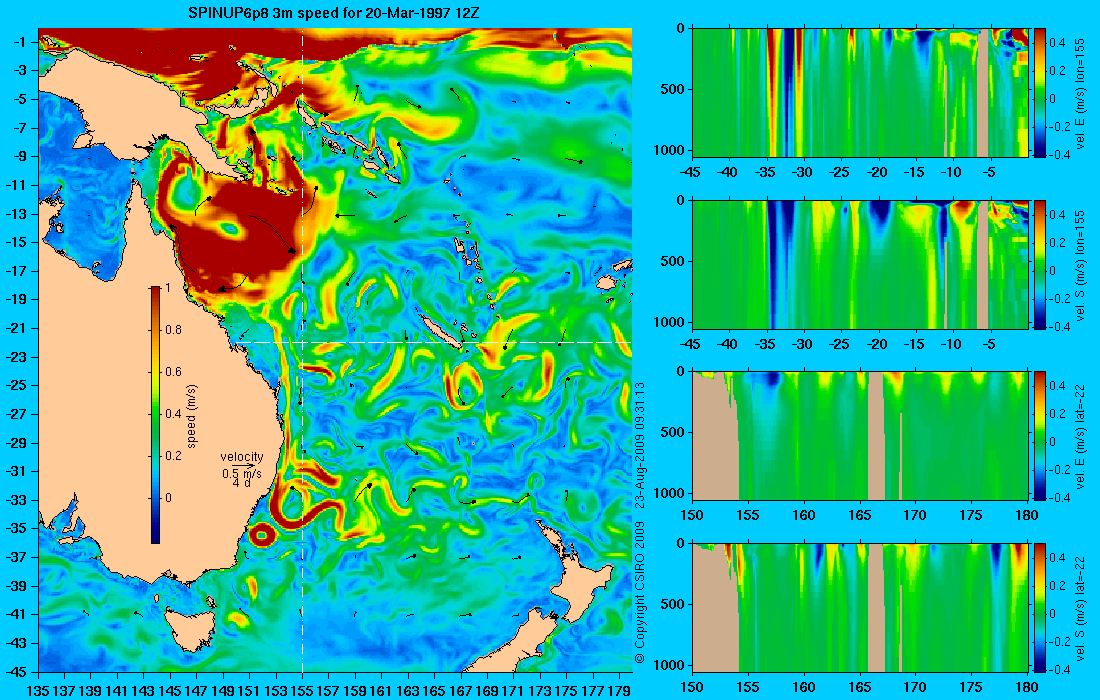This screenshot has height=700, width=1100.
Task: Click the 'velocity' legend label
Action: point(242,457)
